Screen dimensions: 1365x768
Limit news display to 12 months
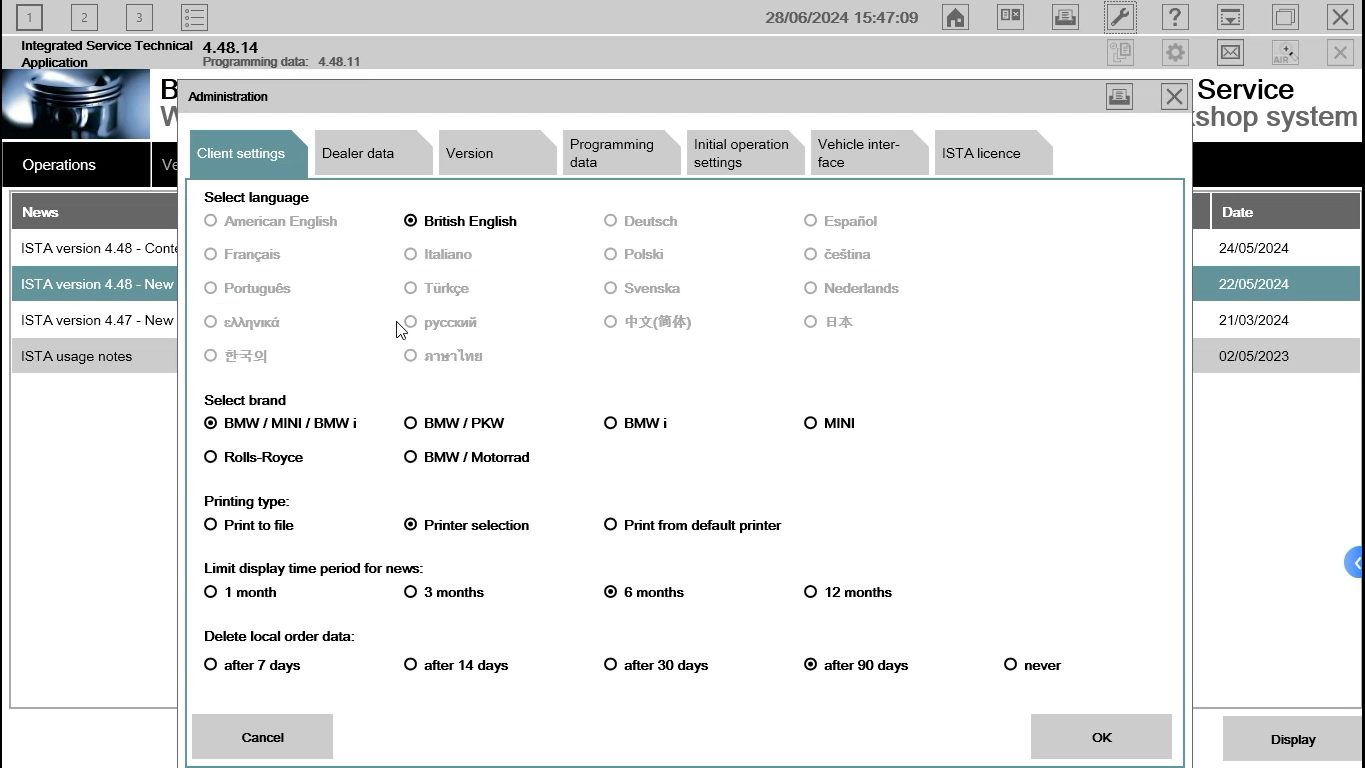[847, 592]
